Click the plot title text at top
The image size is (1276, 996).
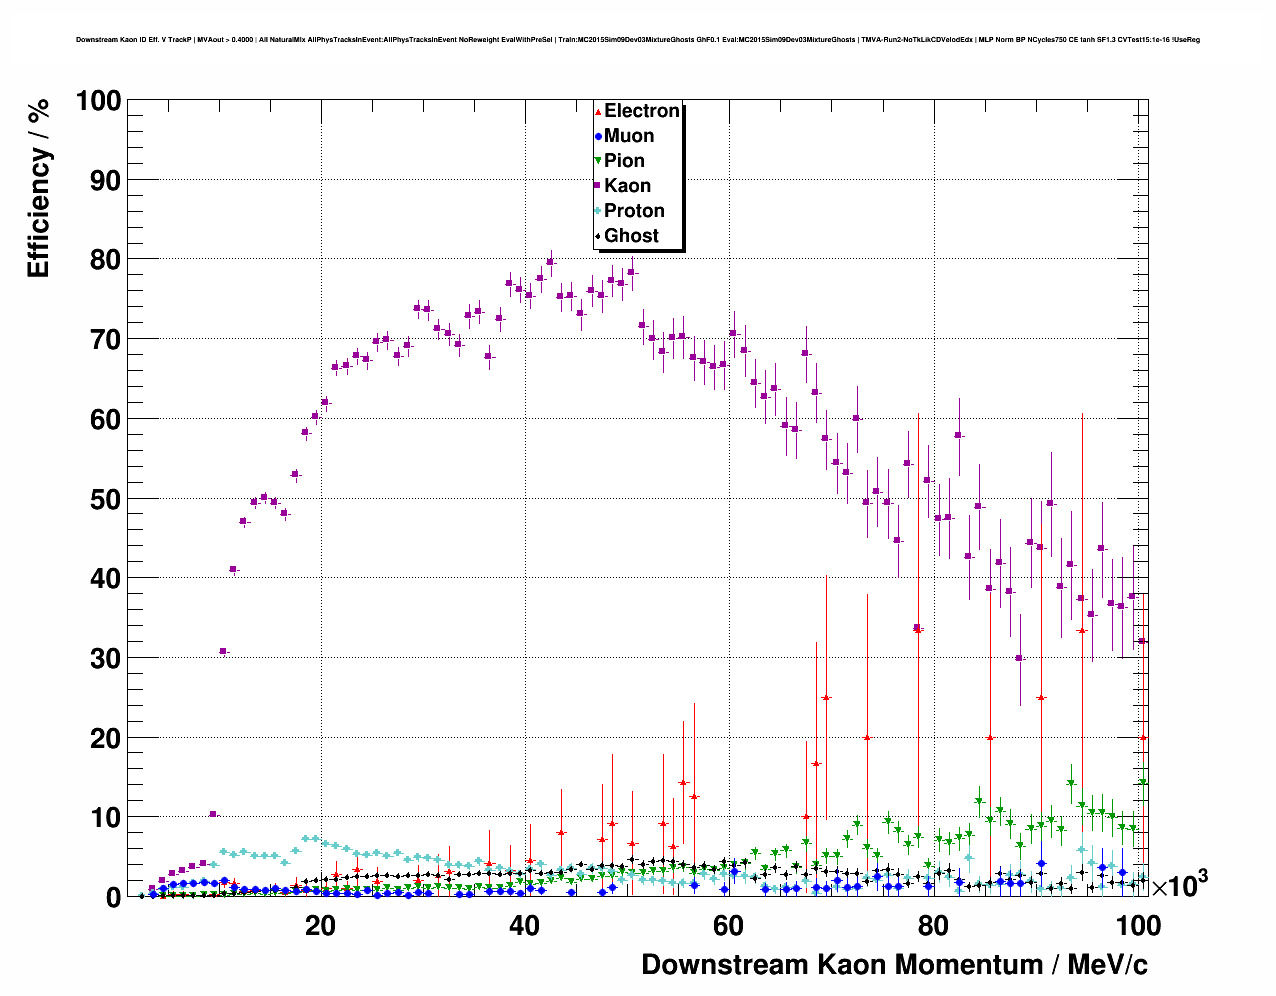[638, 40]
